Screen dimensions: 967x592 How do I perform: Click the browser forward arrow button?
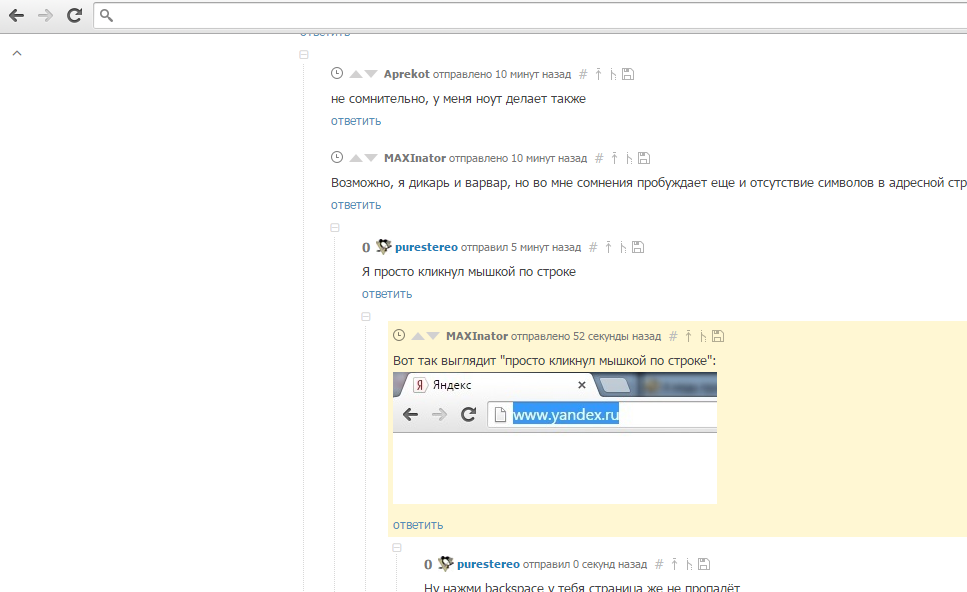tap(45, 15)
